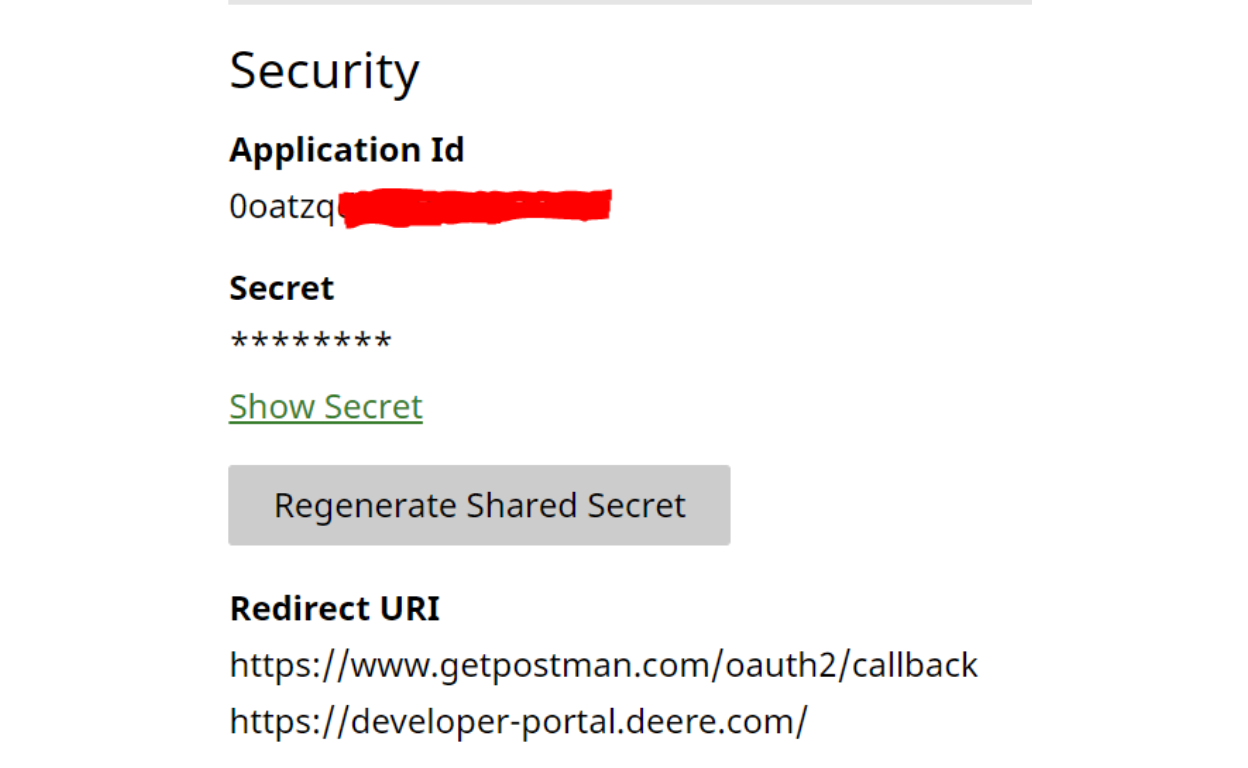The image size is (1248, 768).
Task: Click the word 'Secret' in the Show Secret link
Action: (x=373, y=407)
